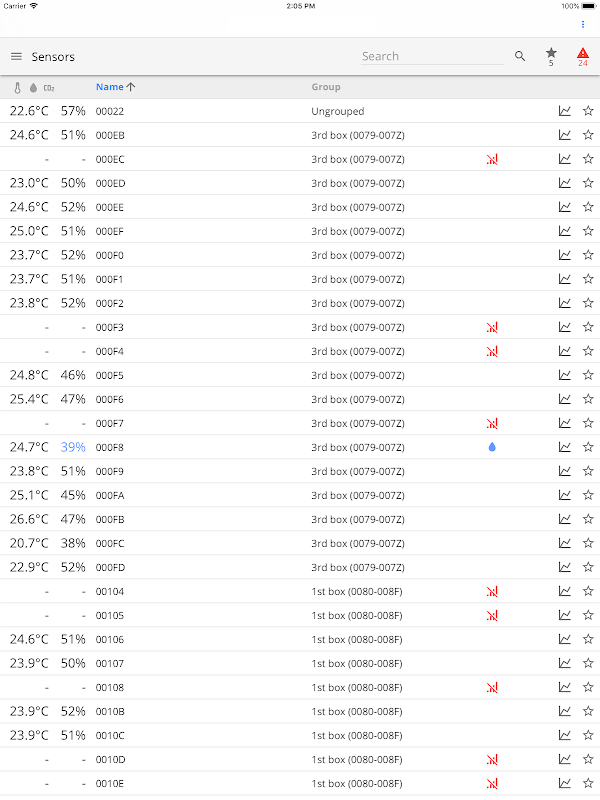Open chart for sensor 00022
The image size is (600, 800).
[565, 111]
